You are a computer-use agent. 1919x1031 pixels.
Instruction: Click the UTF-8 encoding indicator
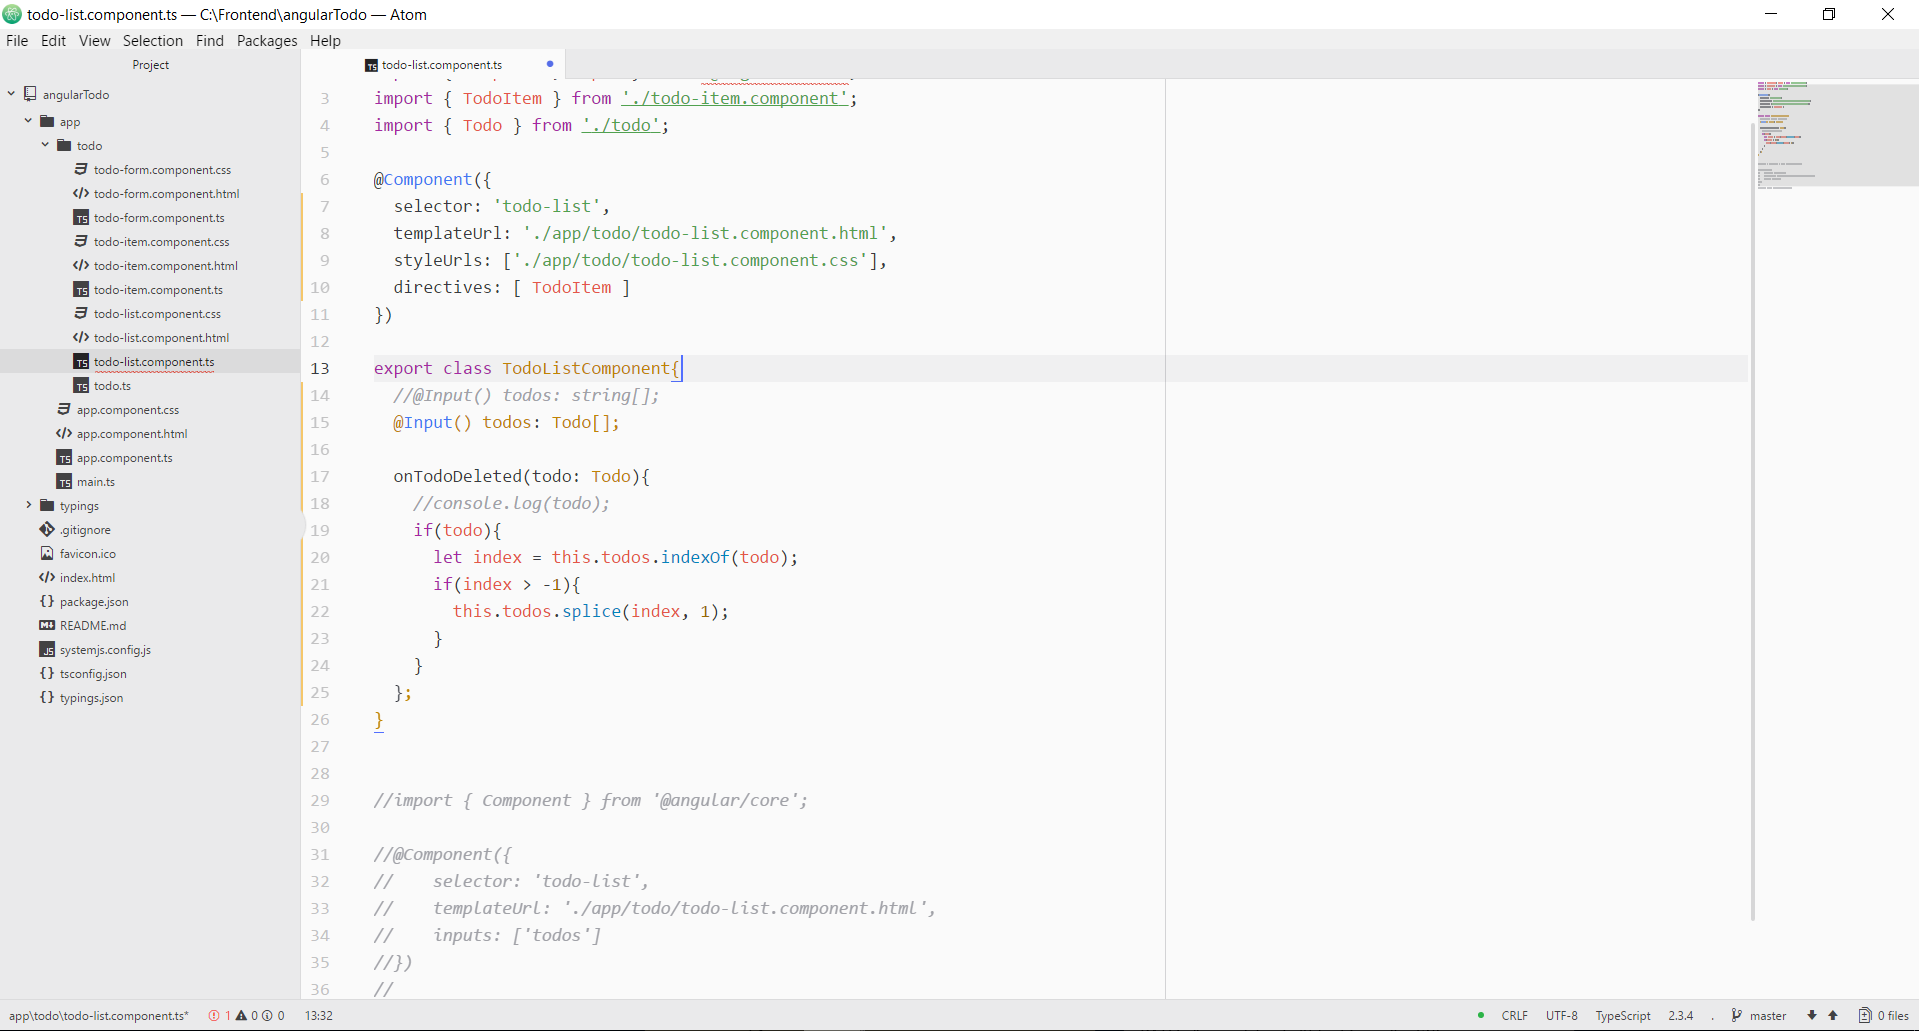[1560, 1015]
